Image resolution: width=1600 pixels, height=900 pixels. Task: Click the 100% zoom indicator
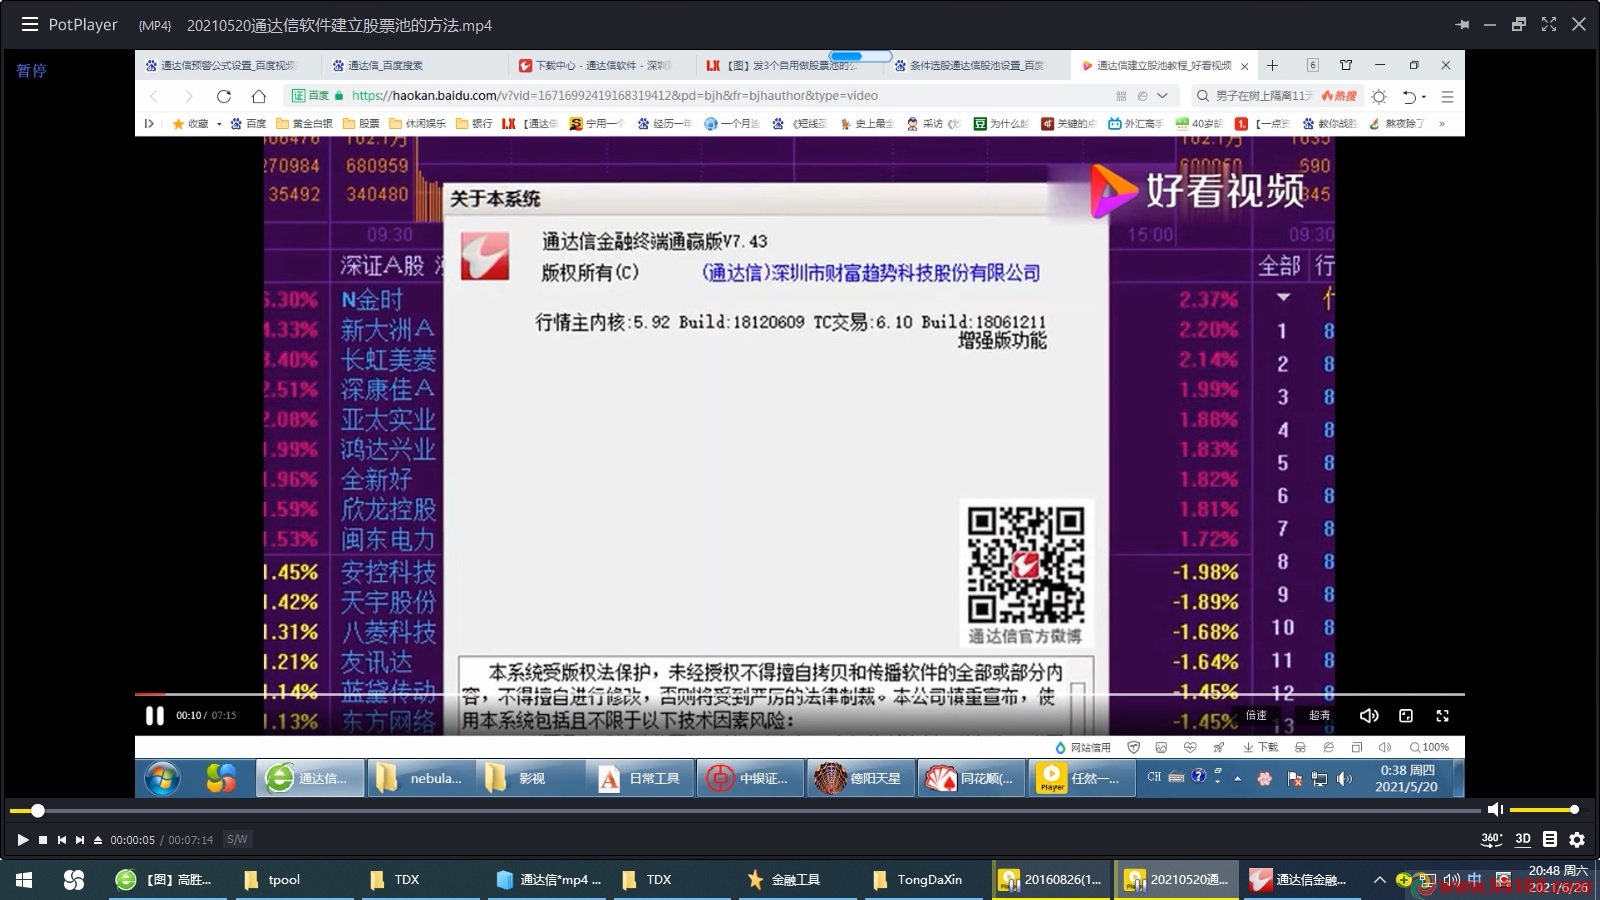tap(1429, 747)
